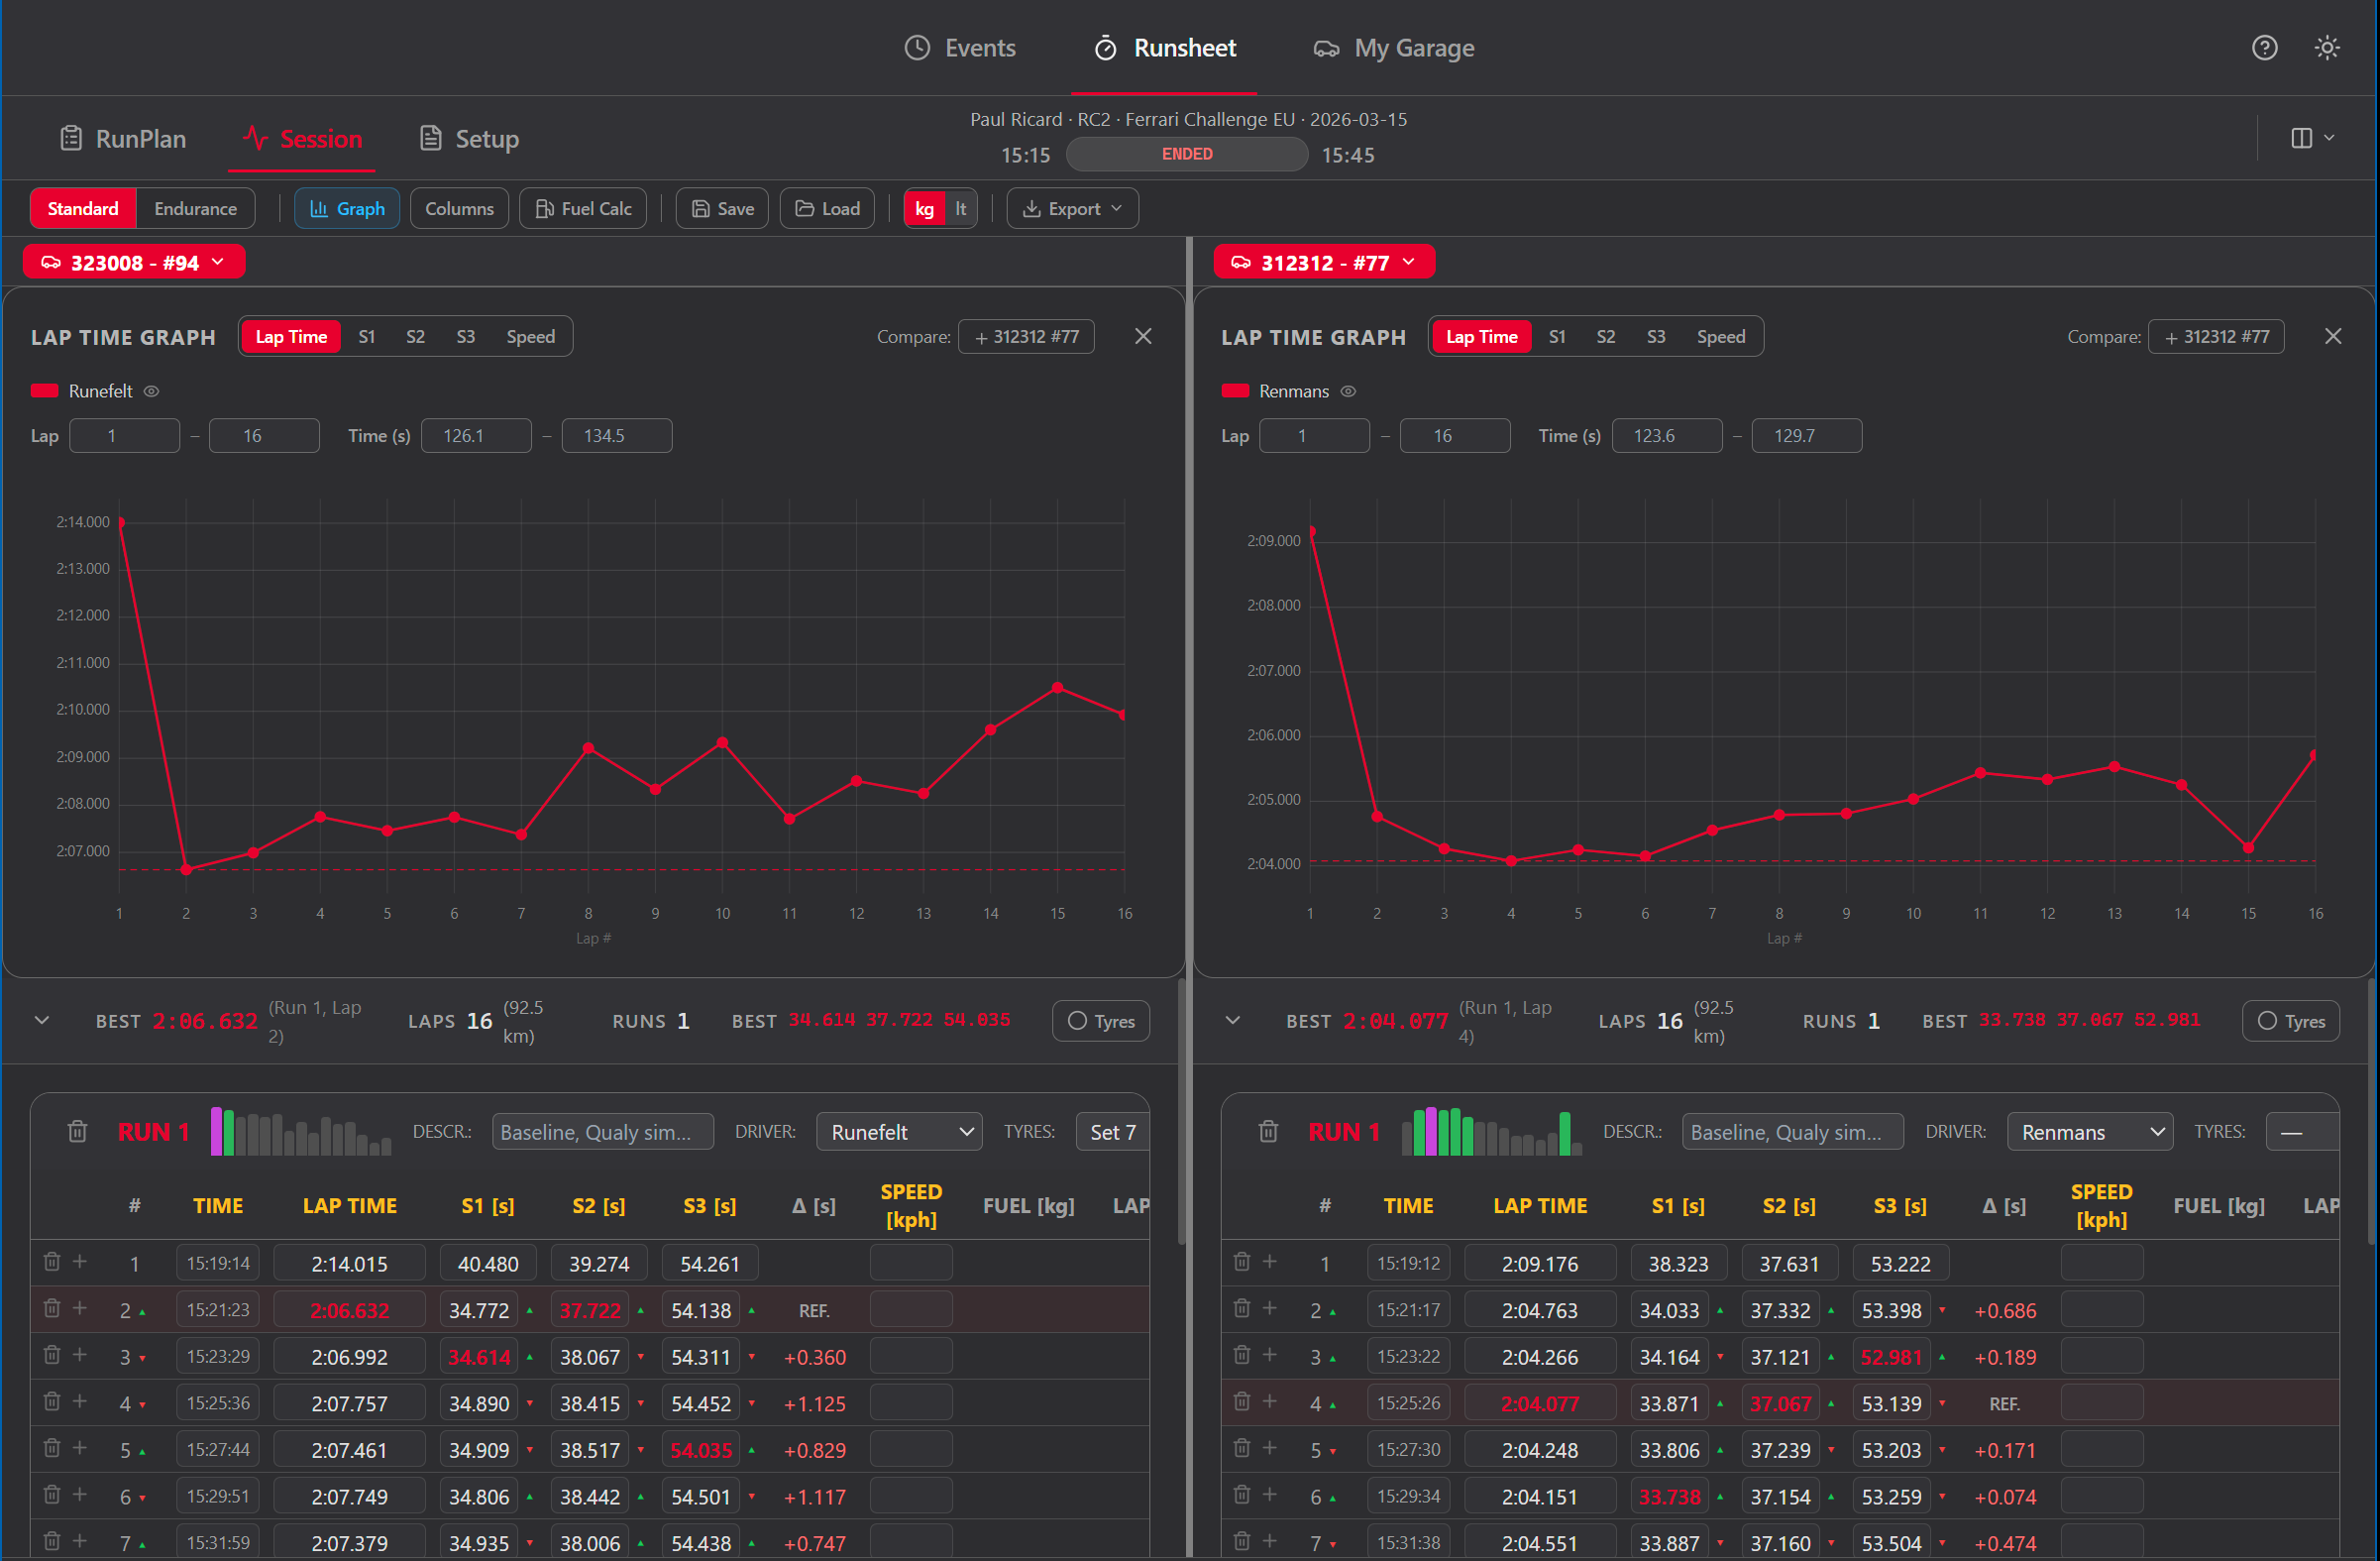Toggle visibility of the Renmans trace
Image resolution: width=2380 pixels, height=1561 pixels.
1348,391
